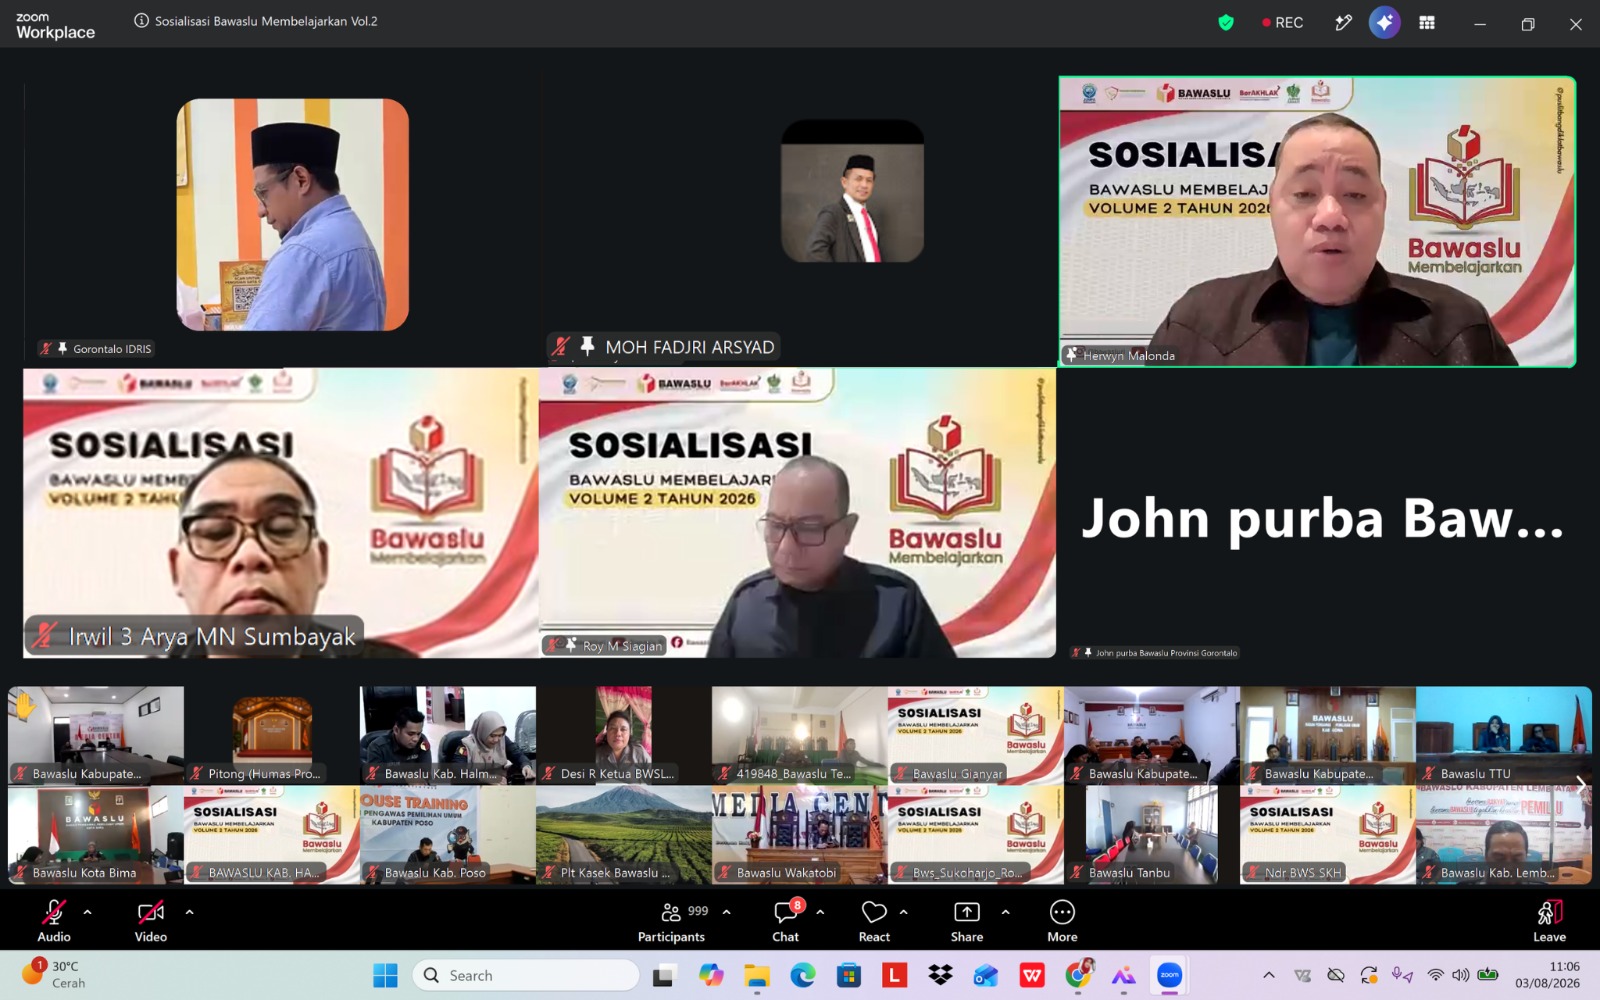The height and width of the screenshot is (1000, 1600).
Task: Select Bawaslu Gianyar thumbnail
Action: (975, 735)
